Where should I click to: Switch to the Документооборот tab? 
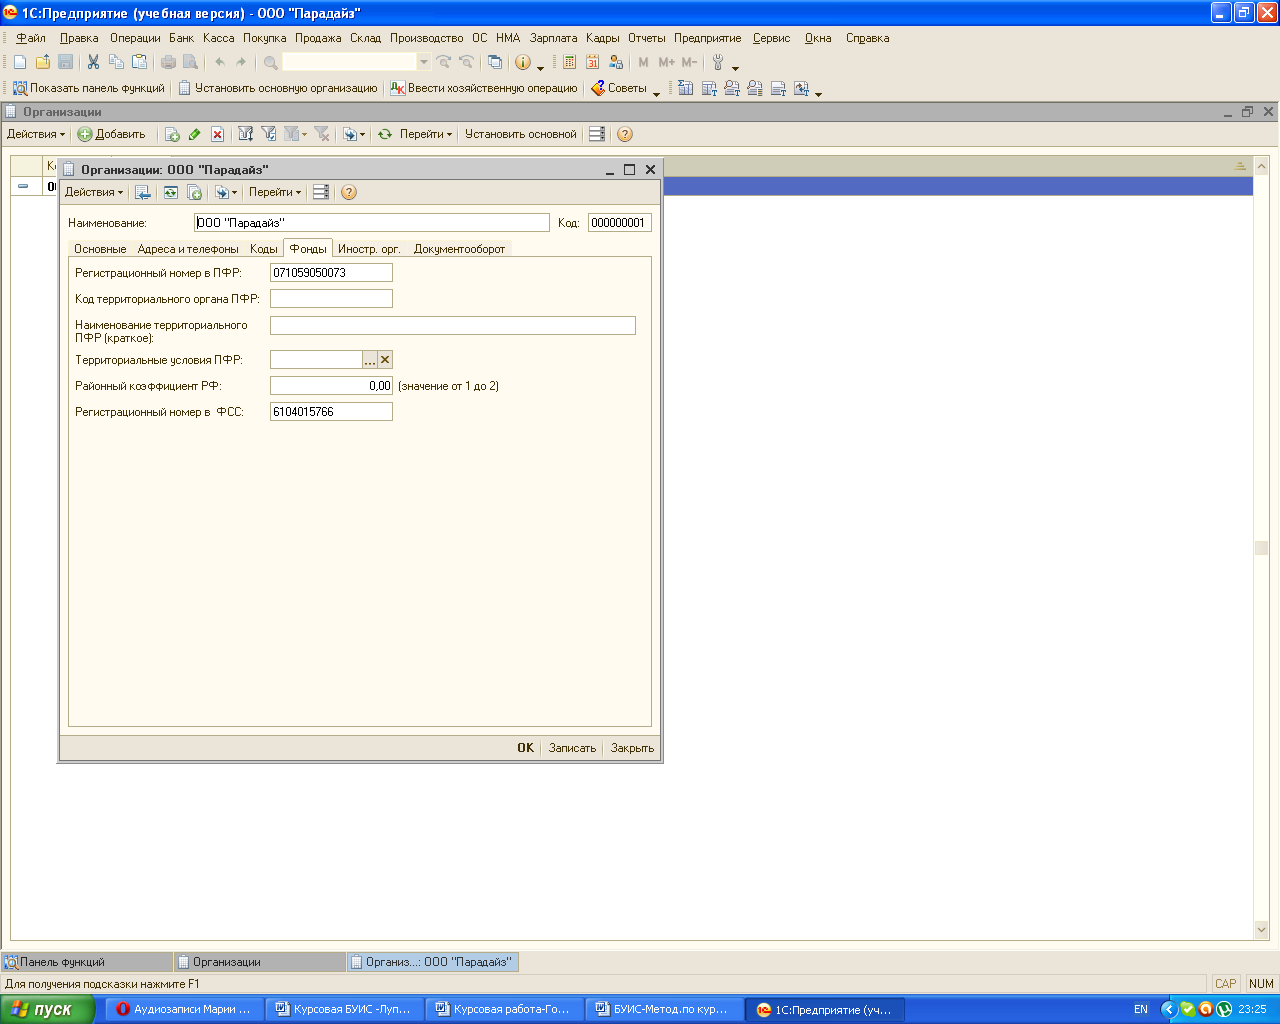[x=460, y=249]
